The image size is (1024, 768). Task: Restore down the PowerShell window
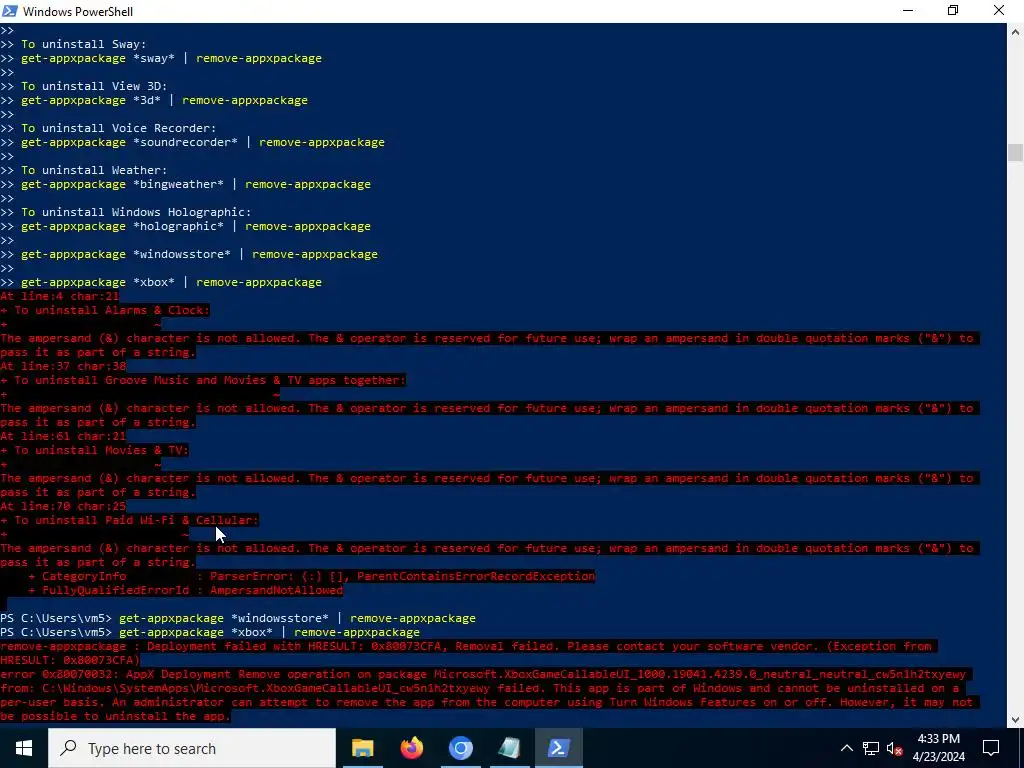click(953, 11)
